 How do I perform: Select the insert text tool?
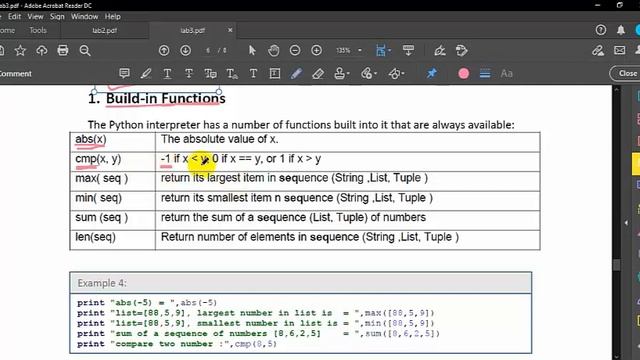click(x=232, y=73)
